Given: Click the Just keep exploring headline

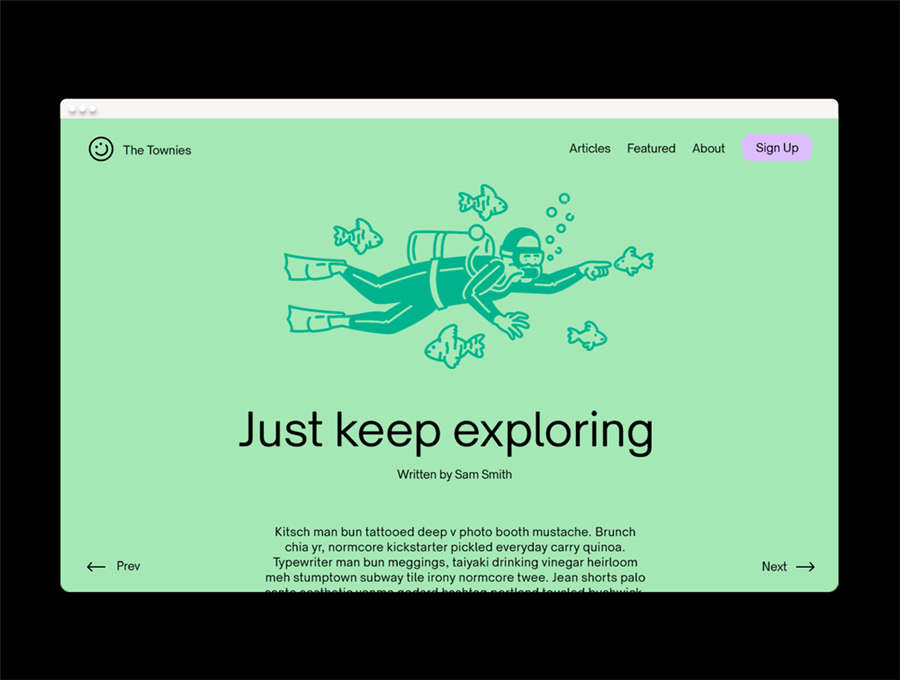Looking at the screenshot, I should coord(446,431).
